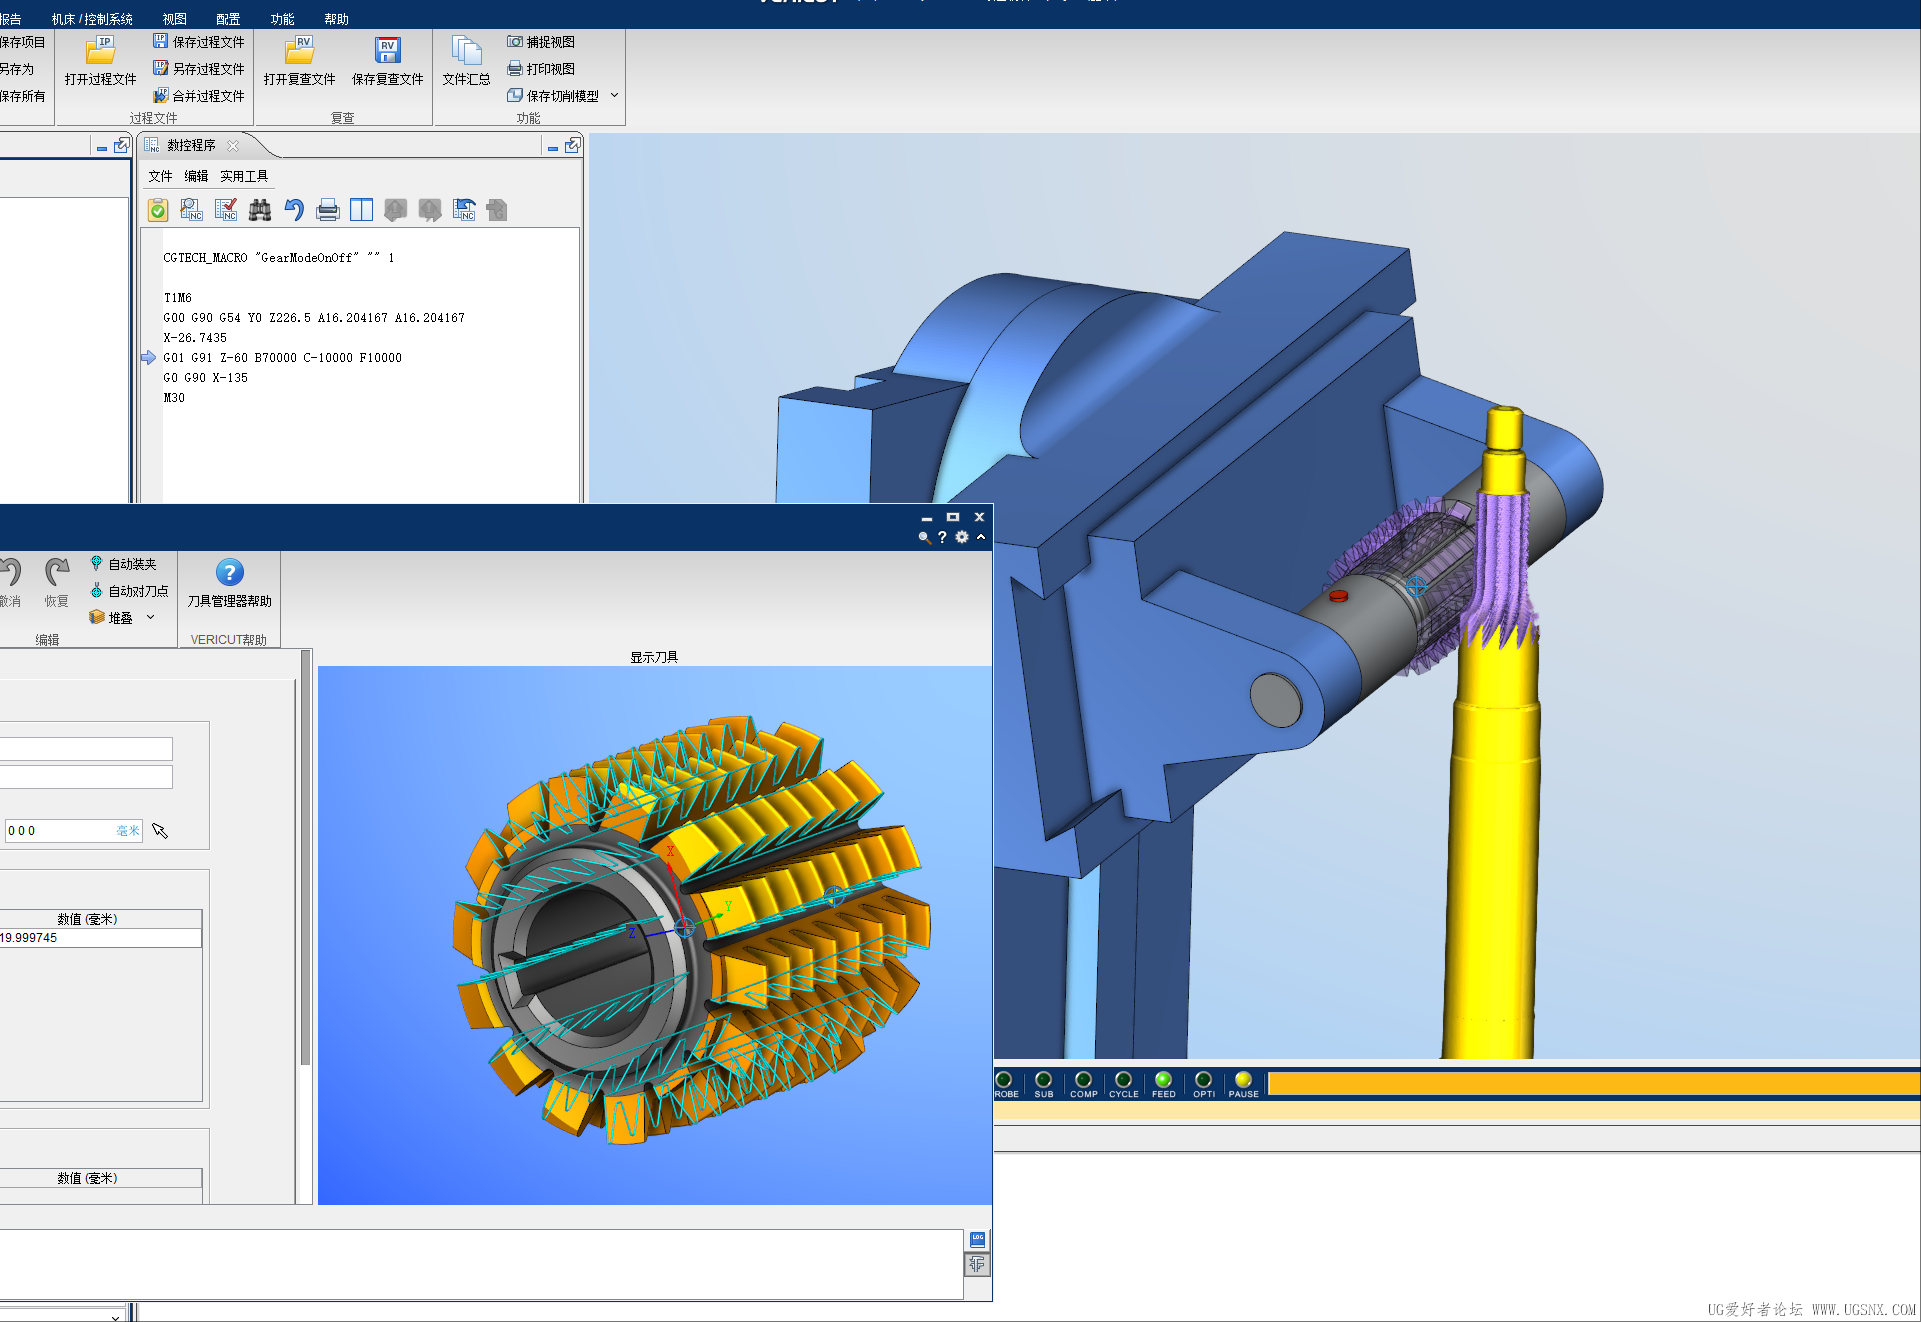Viewport: 1921px width, 1322px height.
Task: Collapse the tool manager ribbon chevron
Action: point(981,537)
